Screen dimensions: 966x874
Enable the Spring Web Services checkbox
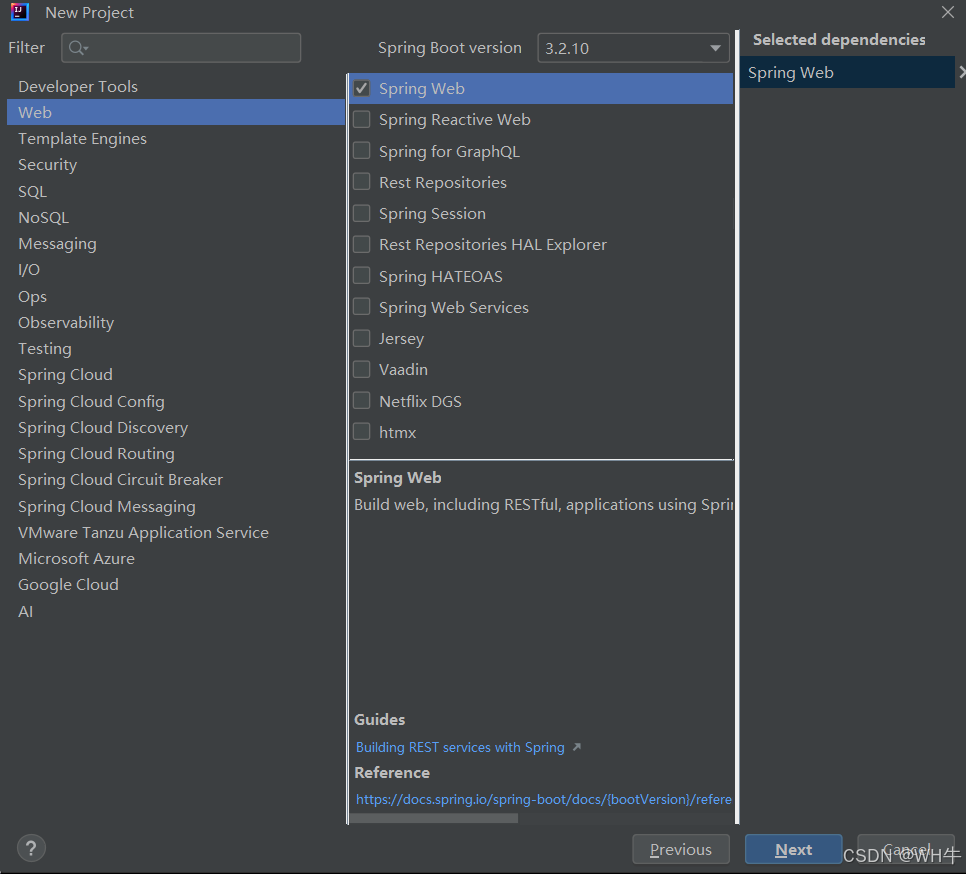pyautogui.click(x=362, y=307)
